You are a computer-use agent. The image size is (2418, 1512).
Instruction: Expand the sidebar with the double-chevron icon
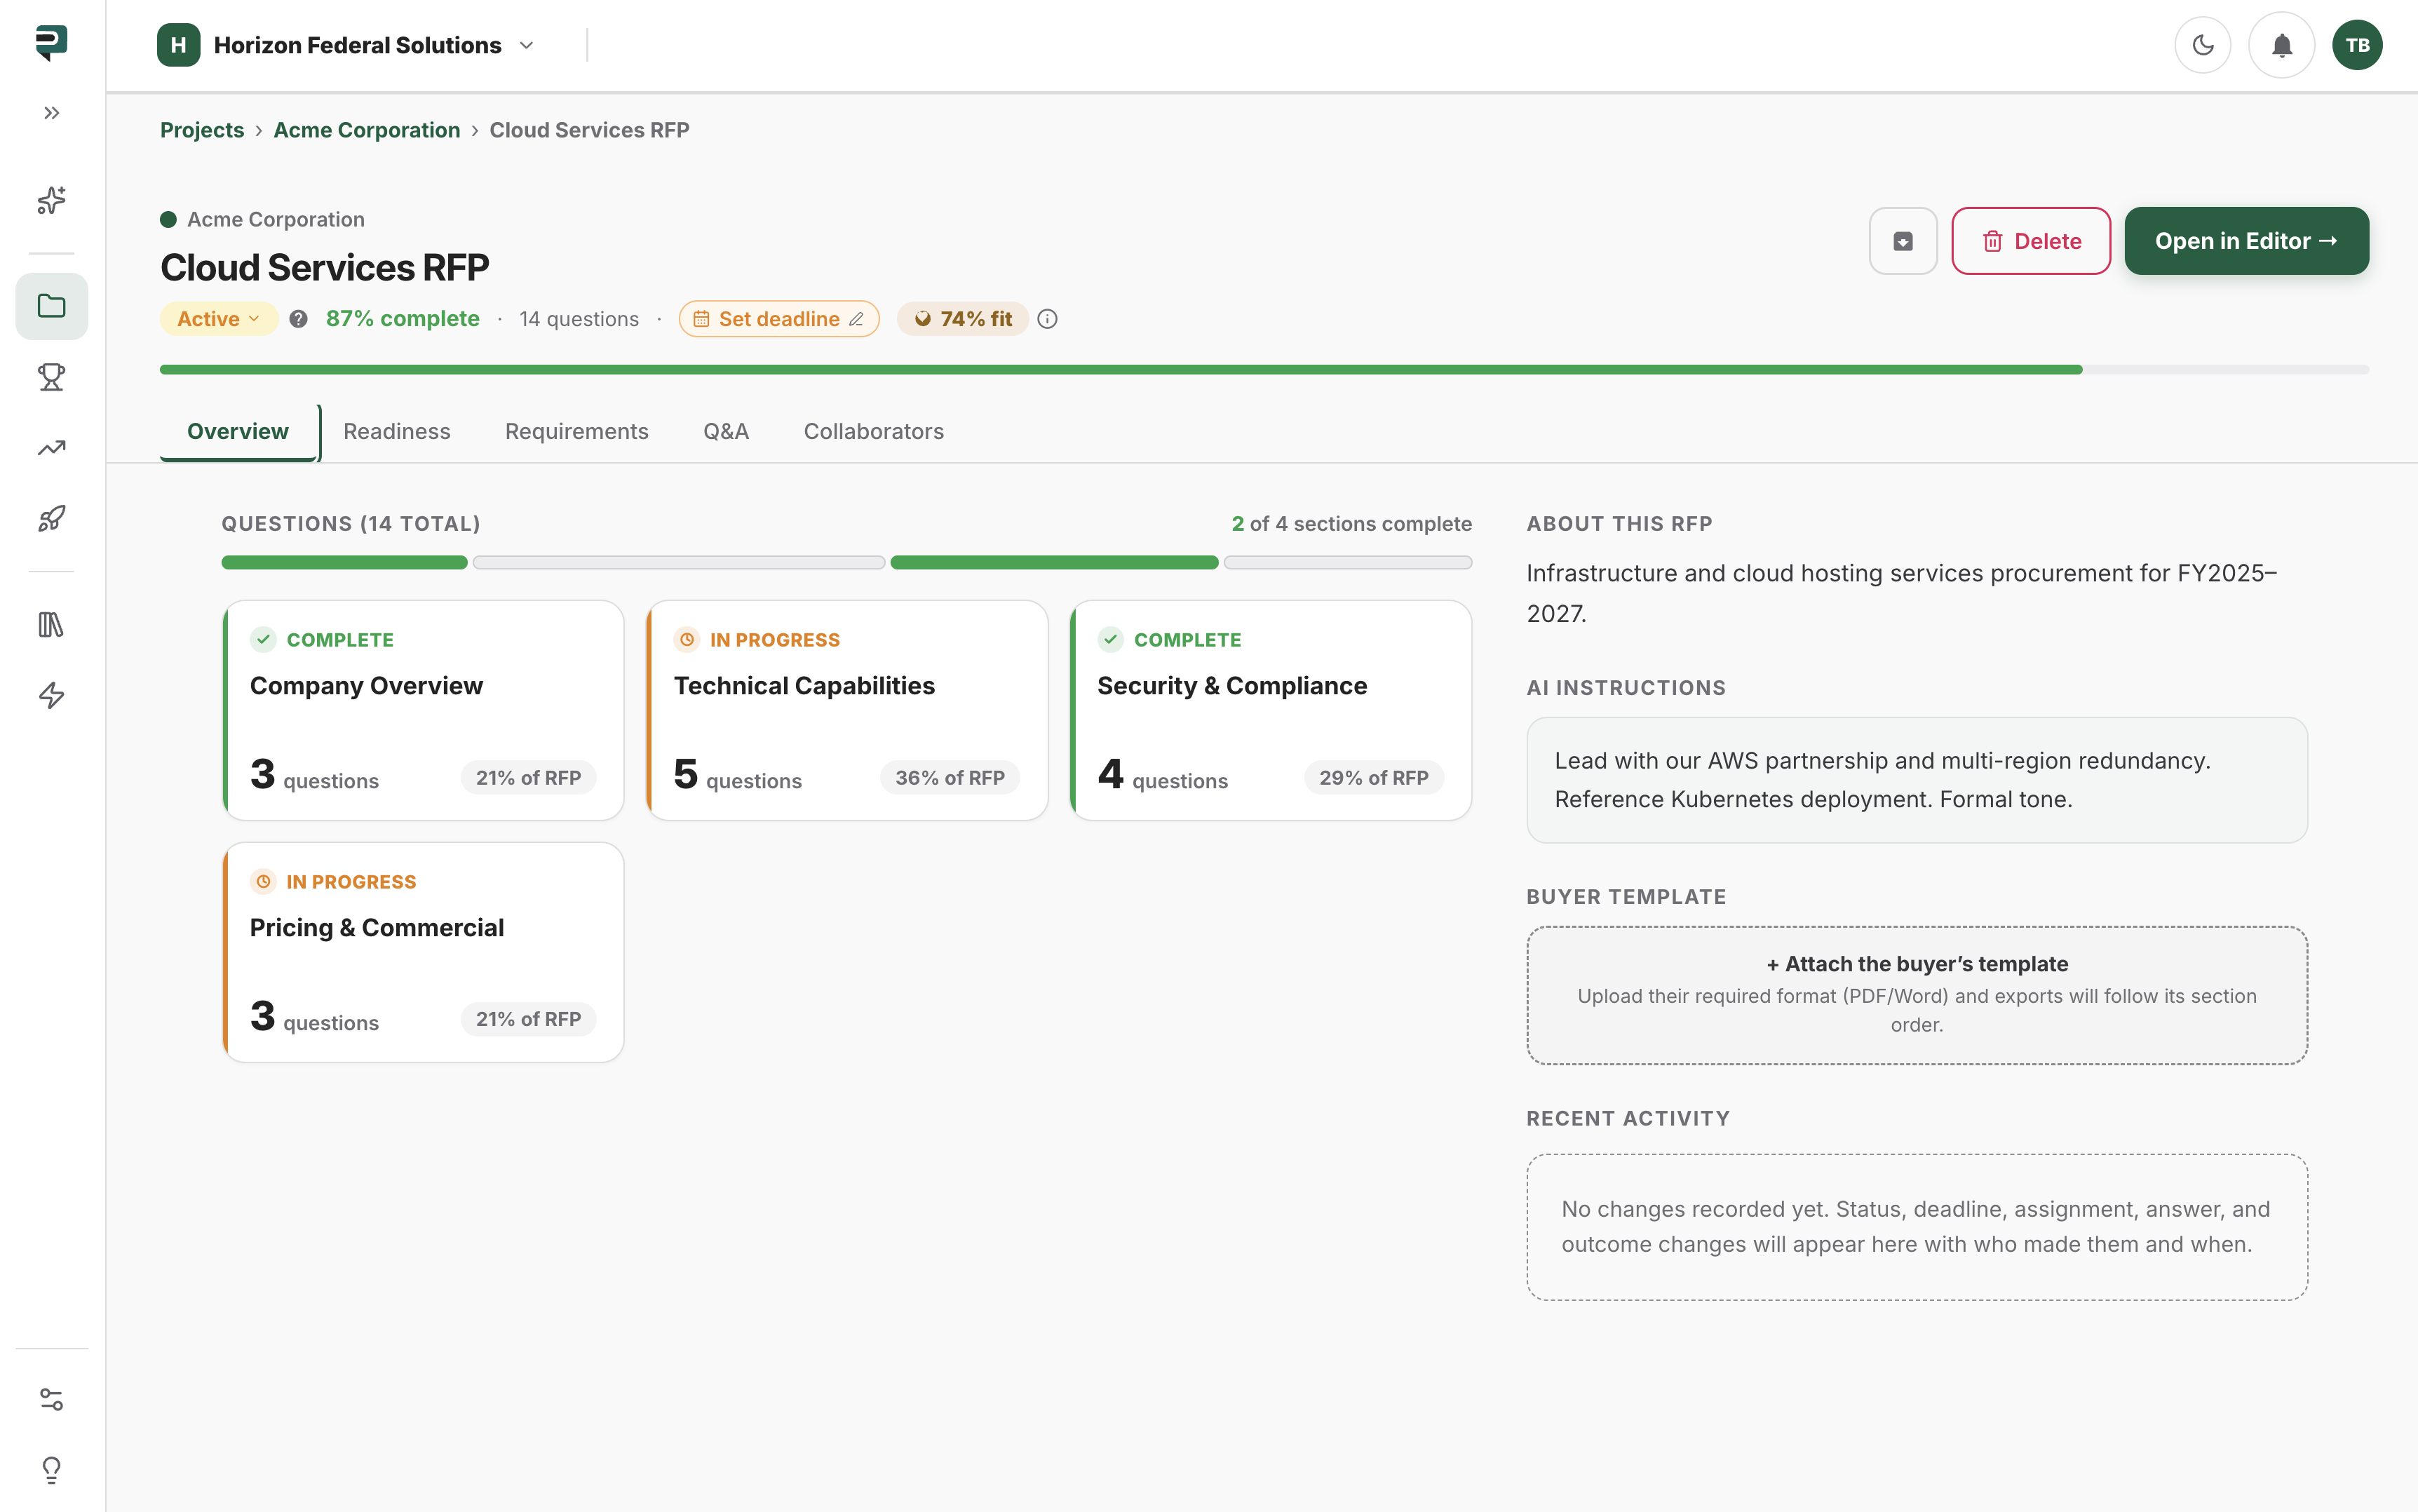coord(52,113)
